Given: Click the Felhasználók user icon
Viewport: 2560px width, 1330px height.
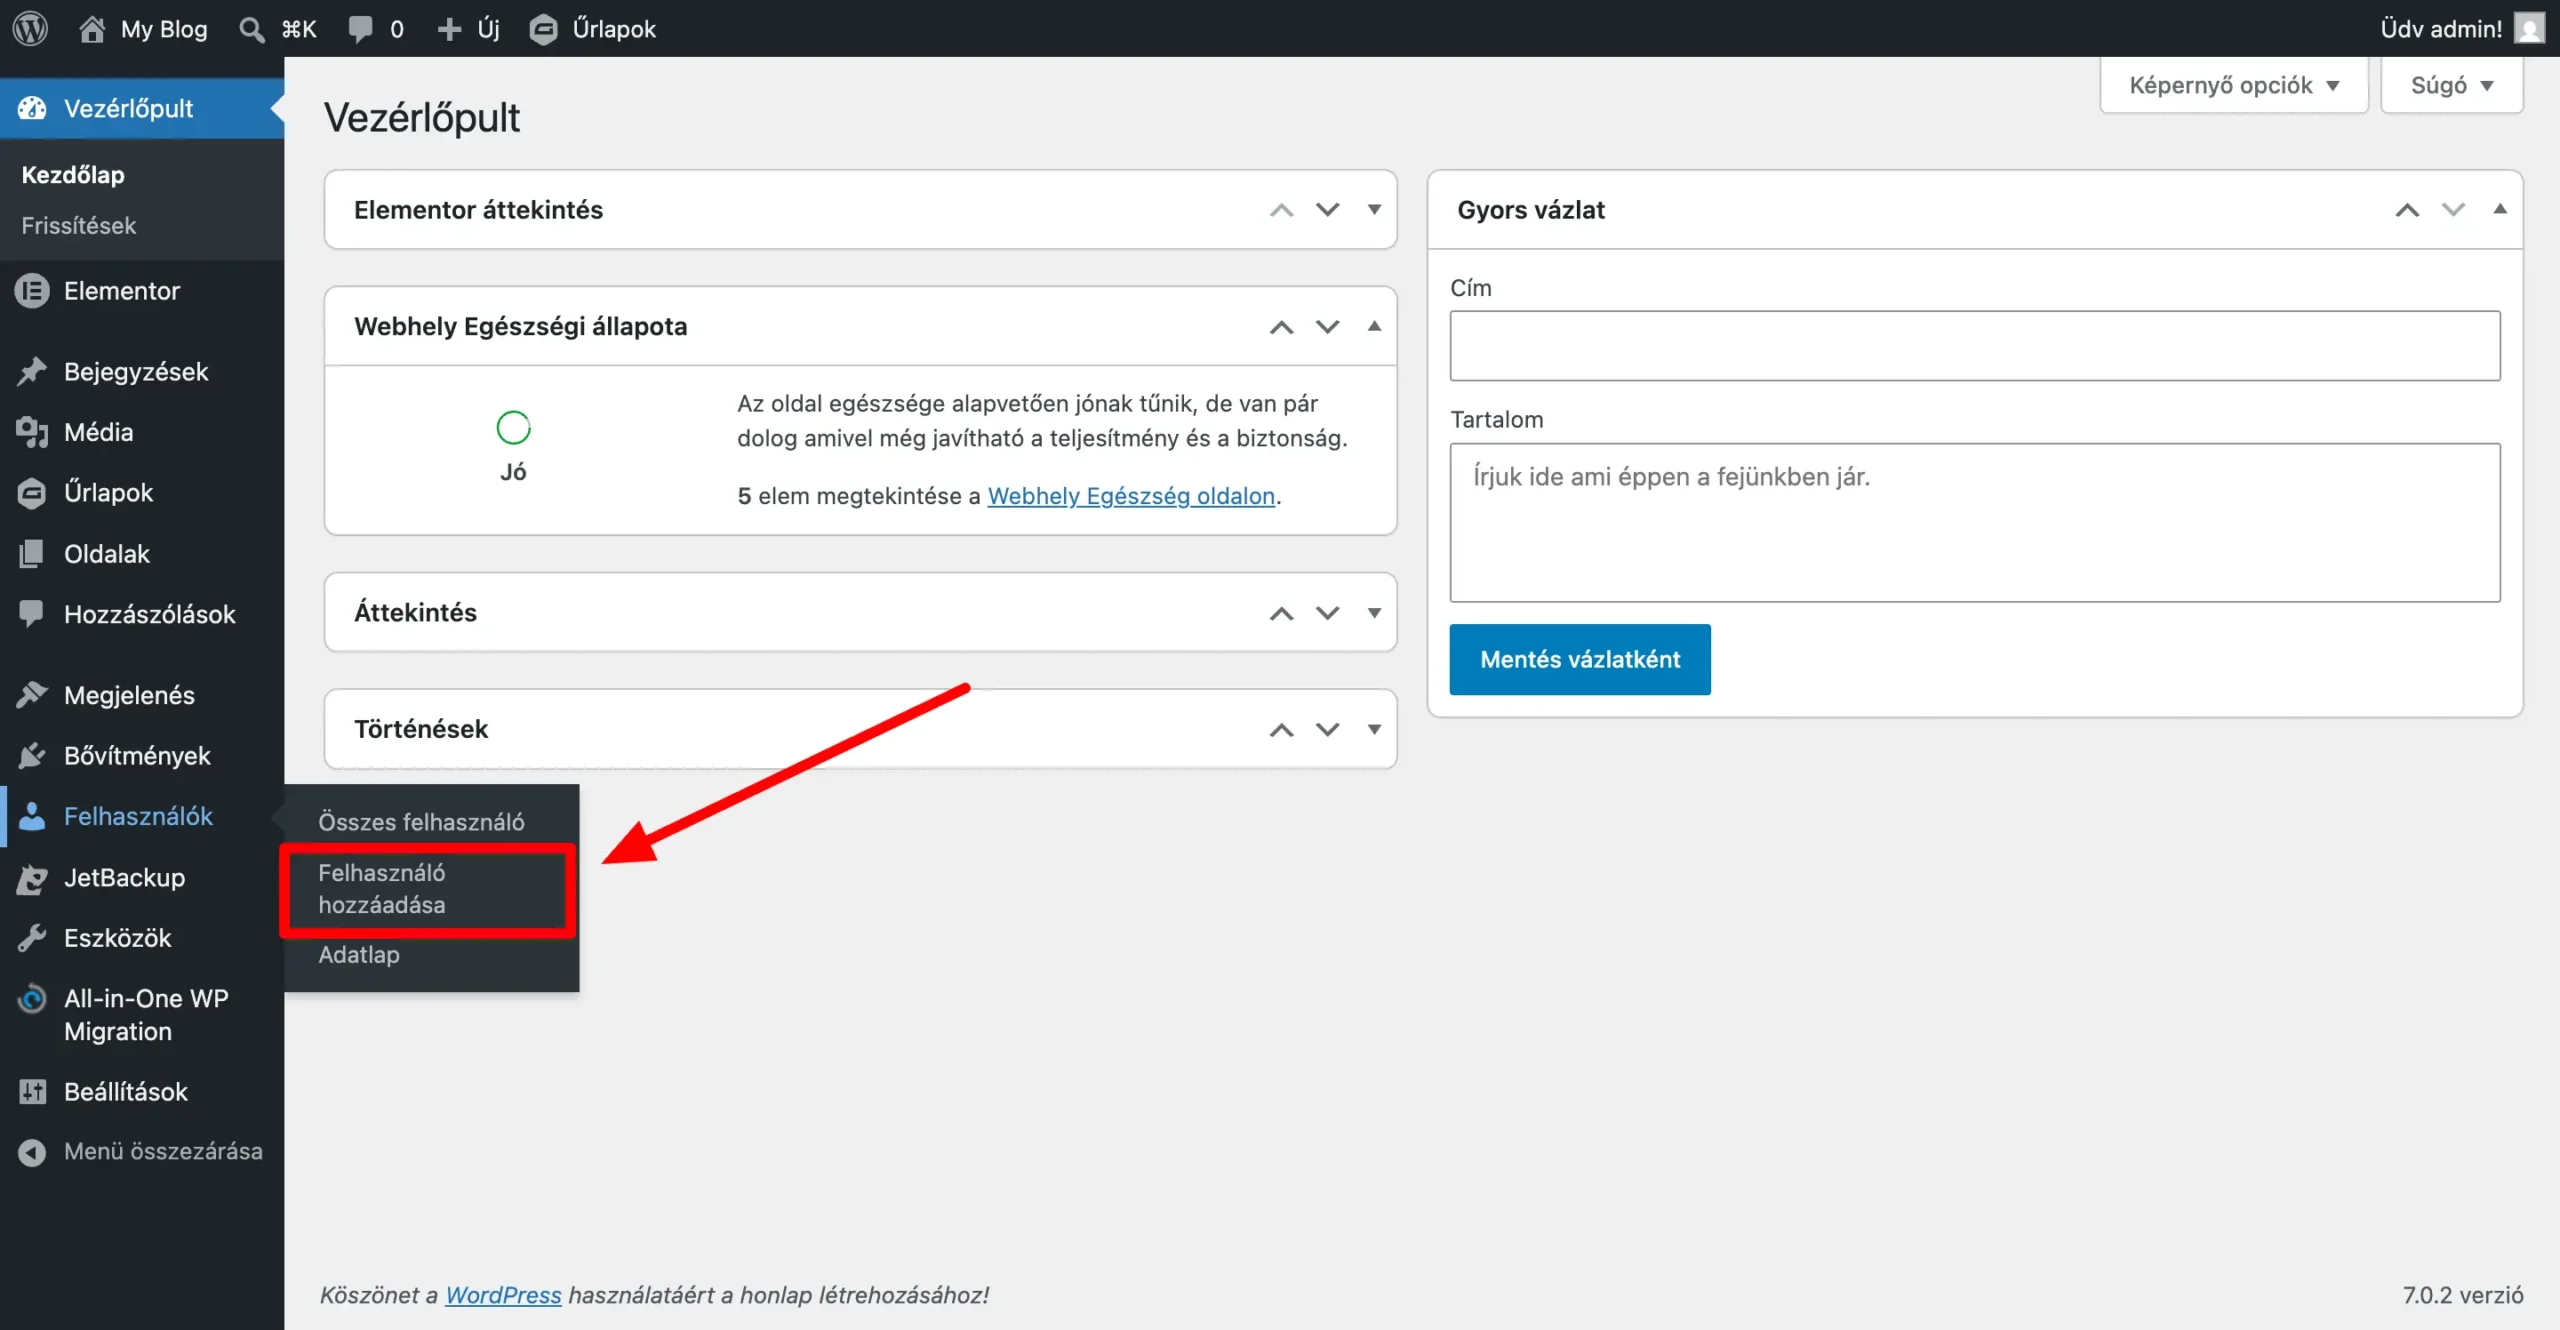Looking at the screenshot, I should (32, 816).
